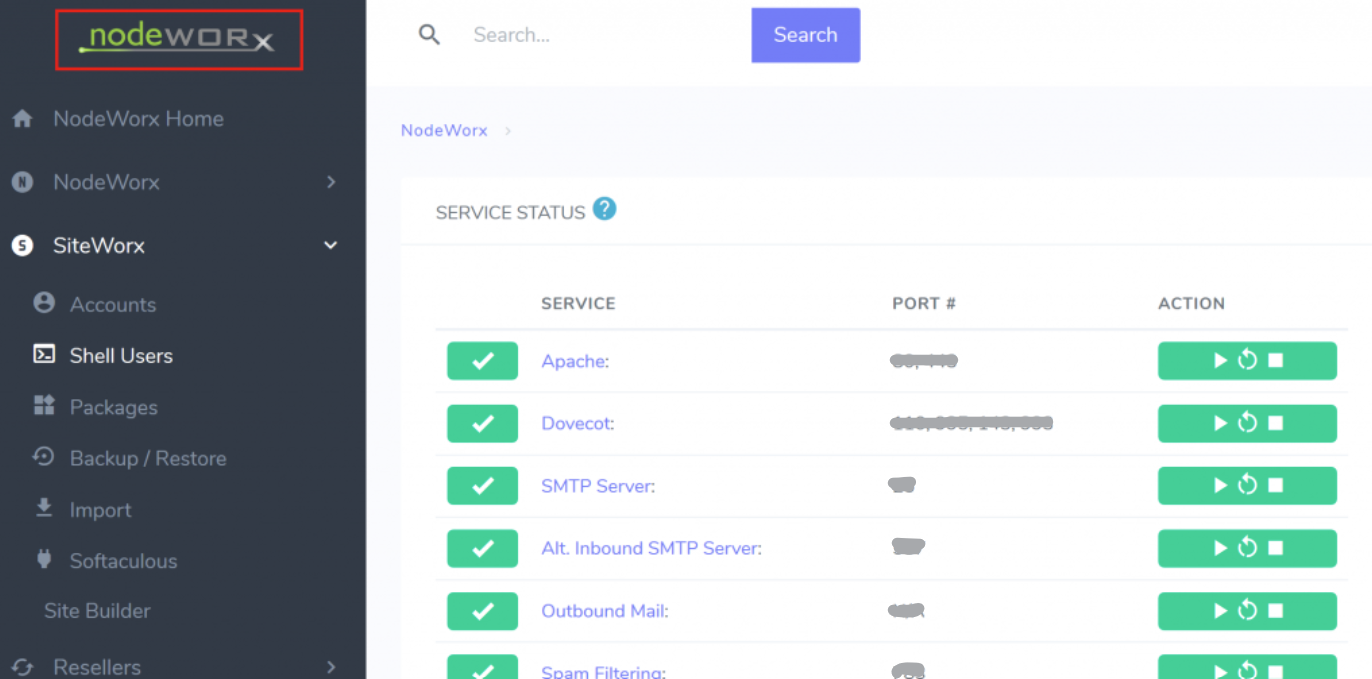Click the N badge icon beside NodeWorx
This screenshot has width=1372, height=679.
click(x=22, y=182)
